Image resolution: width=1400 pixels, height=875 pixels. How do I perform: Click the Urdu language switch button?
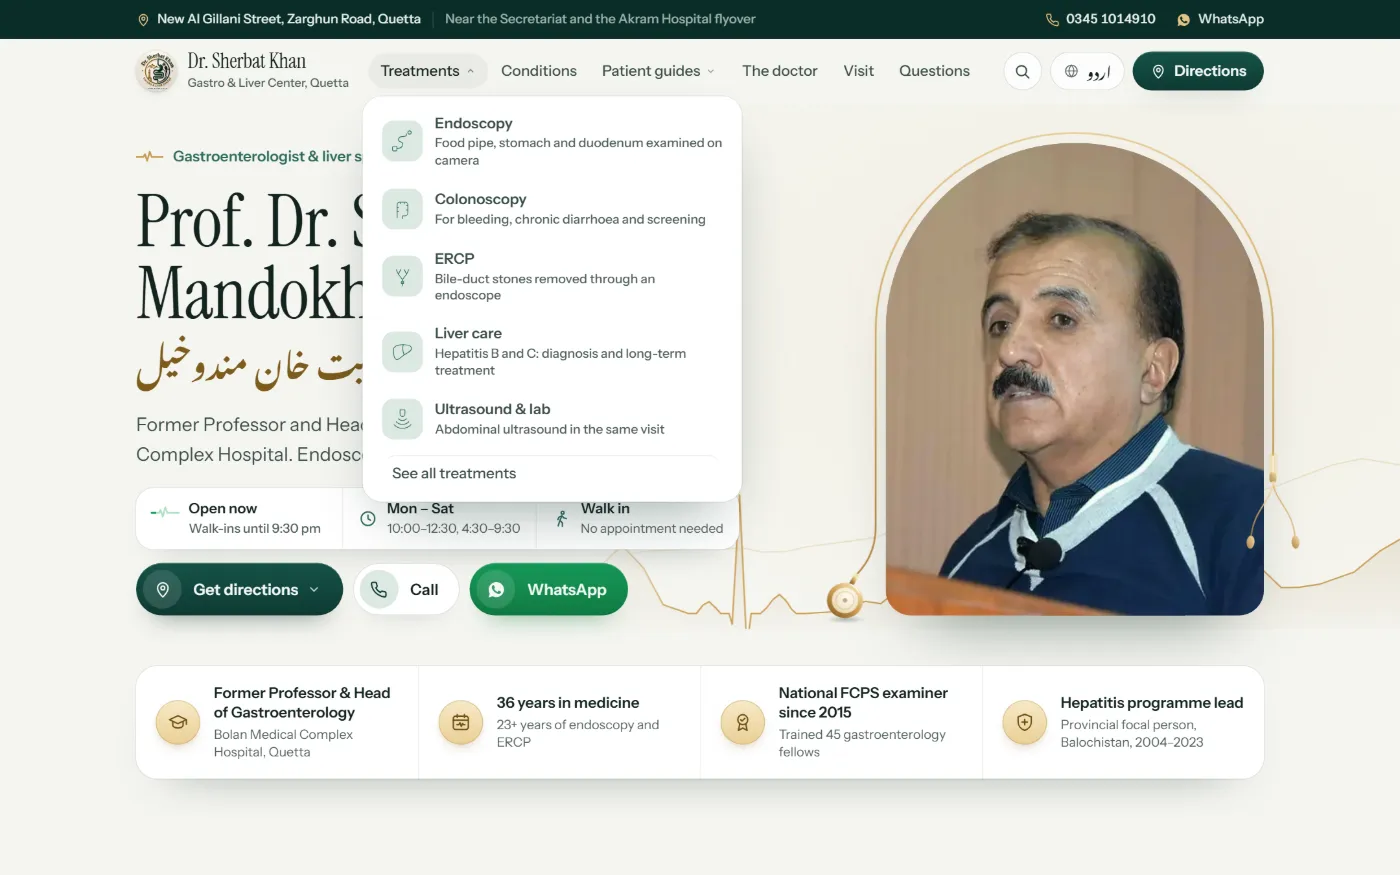[x=1087, y=71]
